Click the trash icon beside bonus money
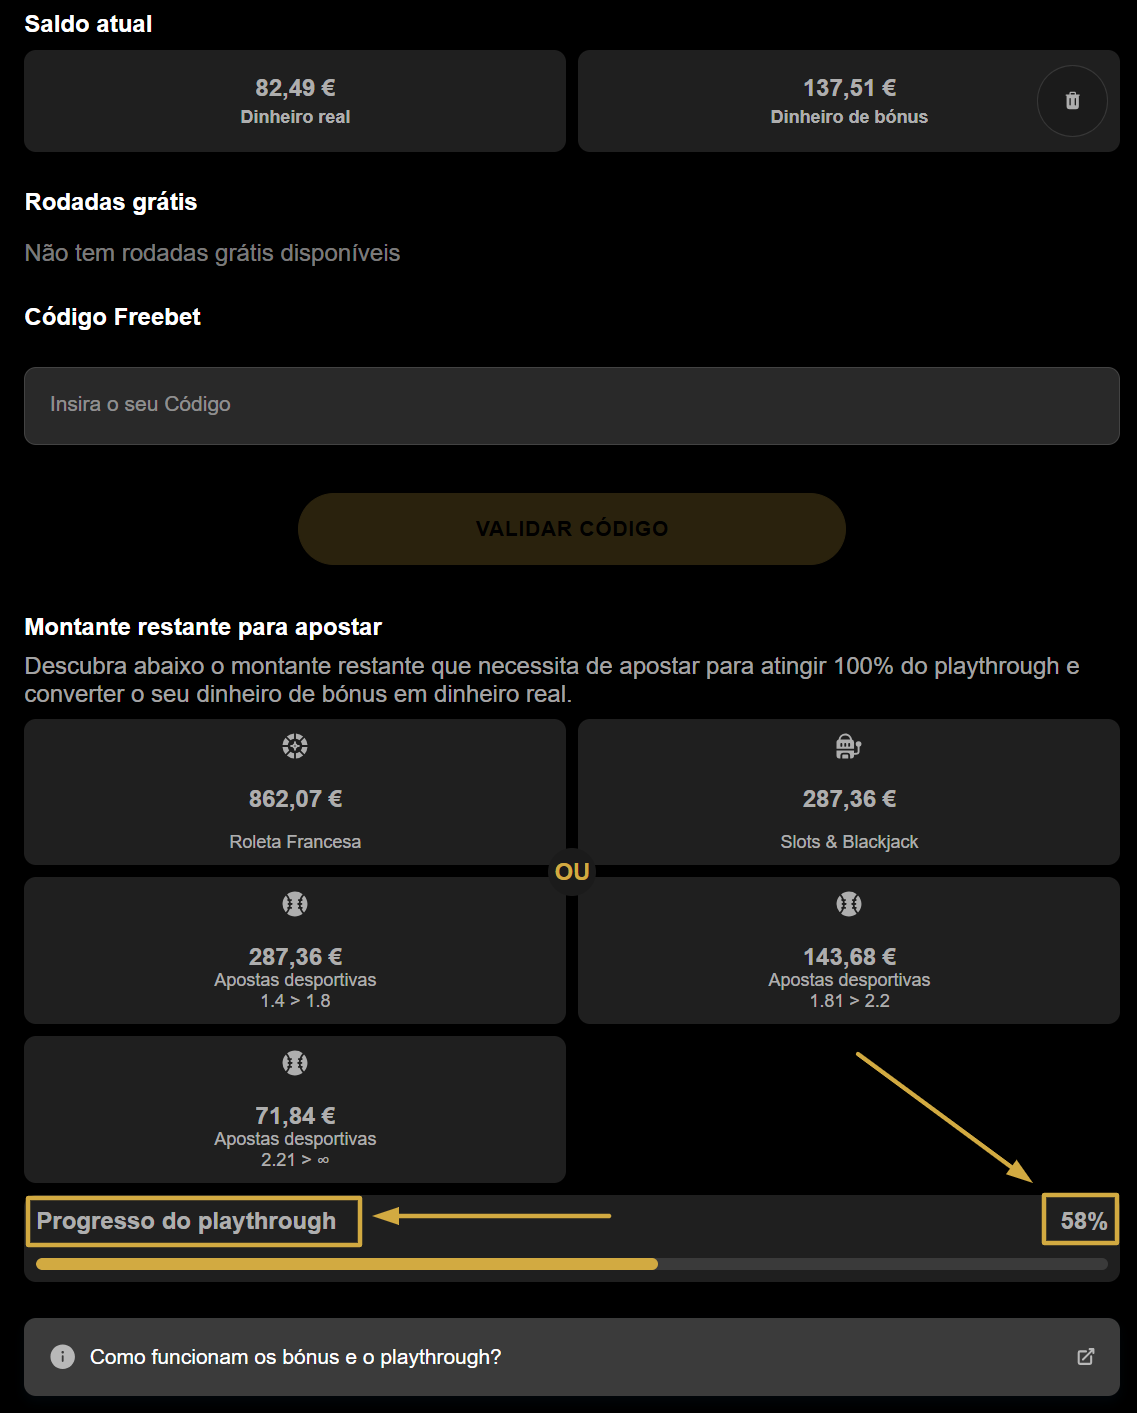This screenshot has height=1413, width=1137. pos(1072,101)
